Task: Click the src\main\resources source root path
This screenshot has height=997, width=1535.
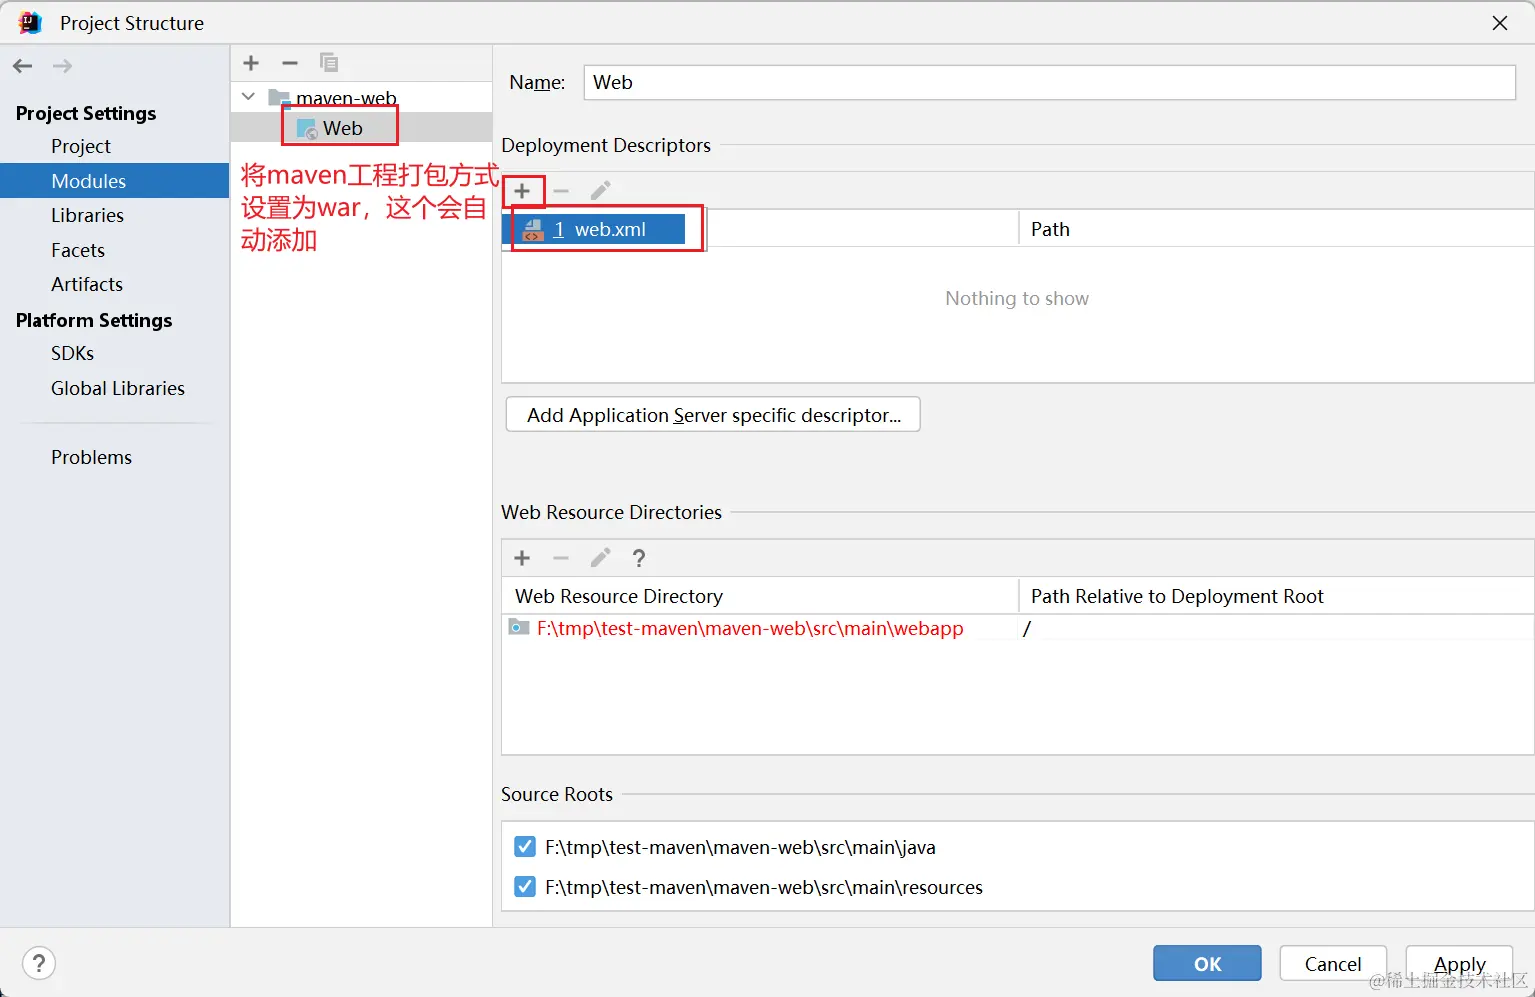Action: point(764,887)
